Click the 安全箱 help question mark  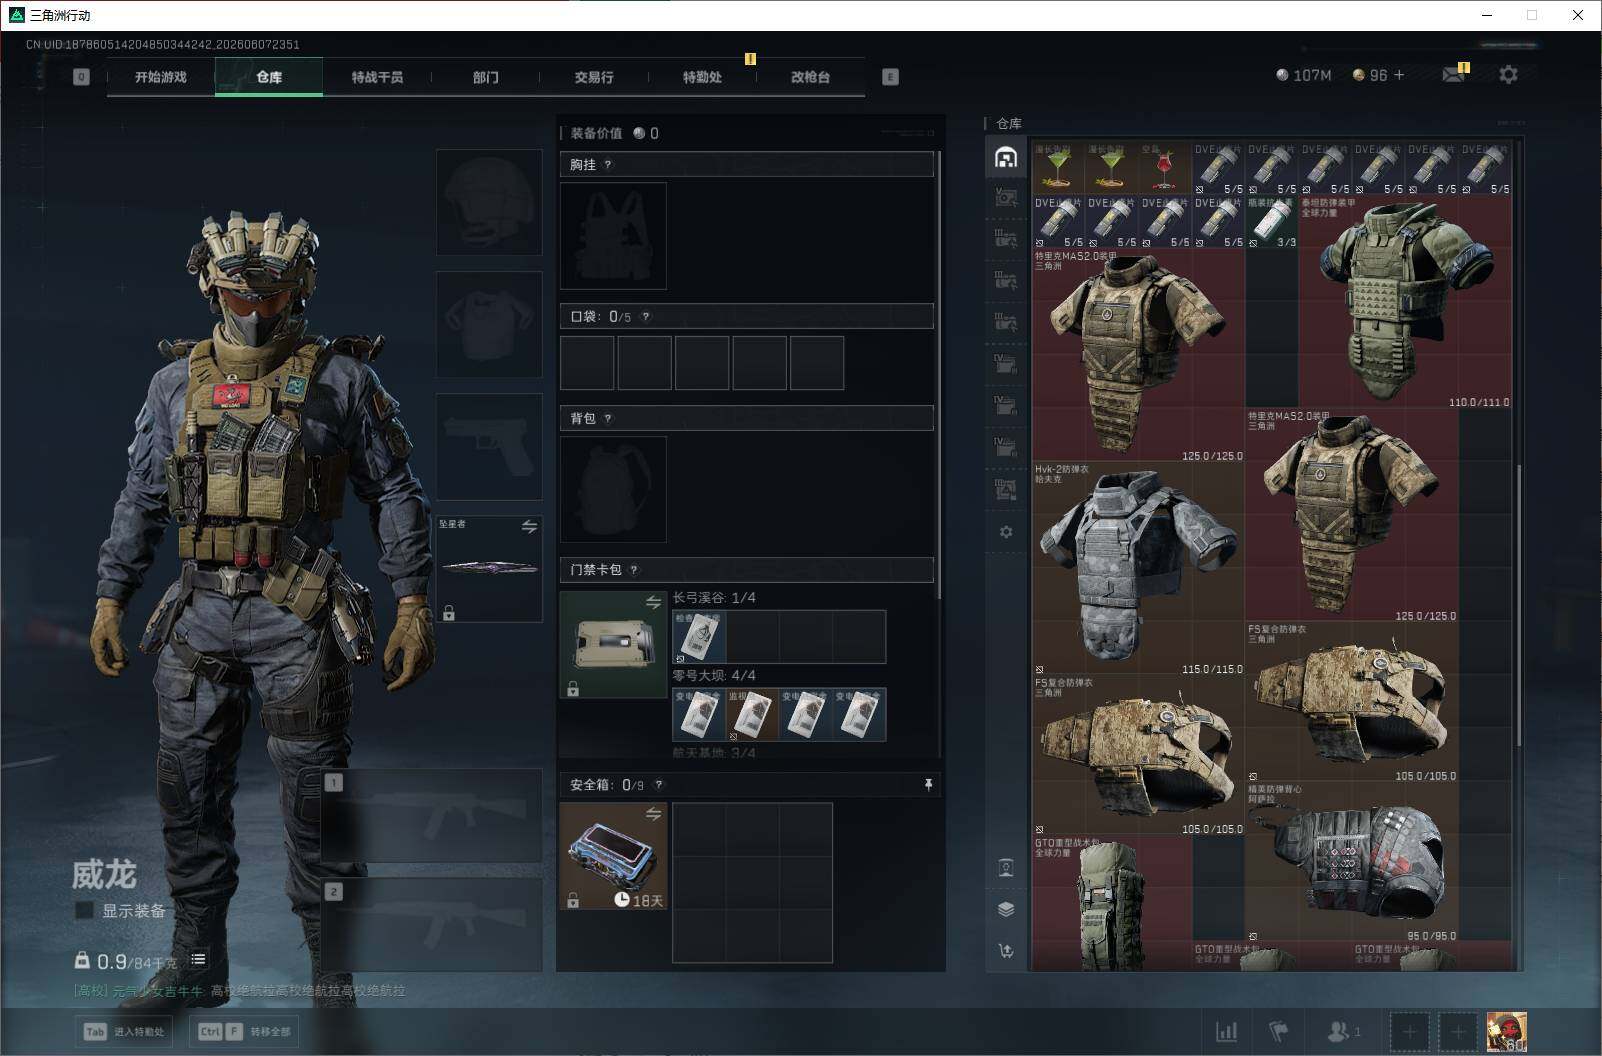coord(658,785)
